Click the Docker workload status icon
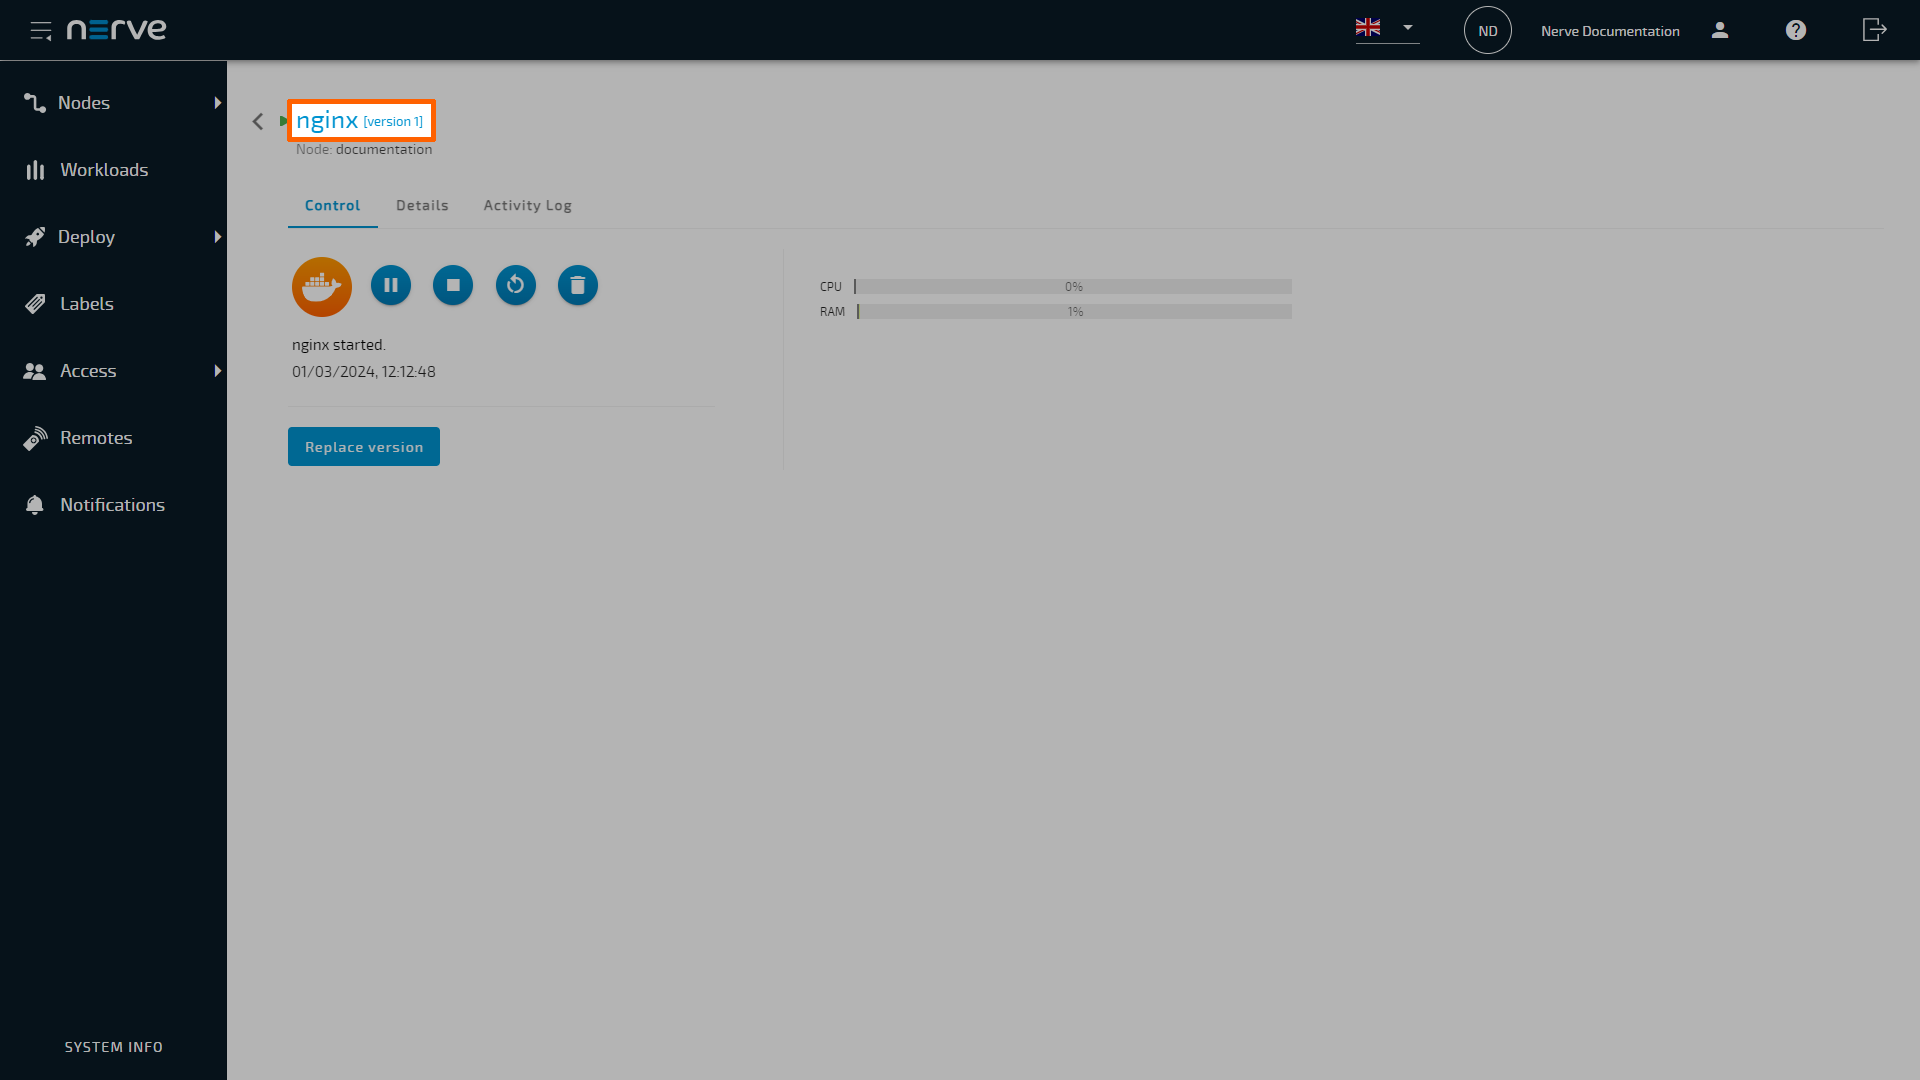This screenshot has width=1920, height=1080. 322,286
